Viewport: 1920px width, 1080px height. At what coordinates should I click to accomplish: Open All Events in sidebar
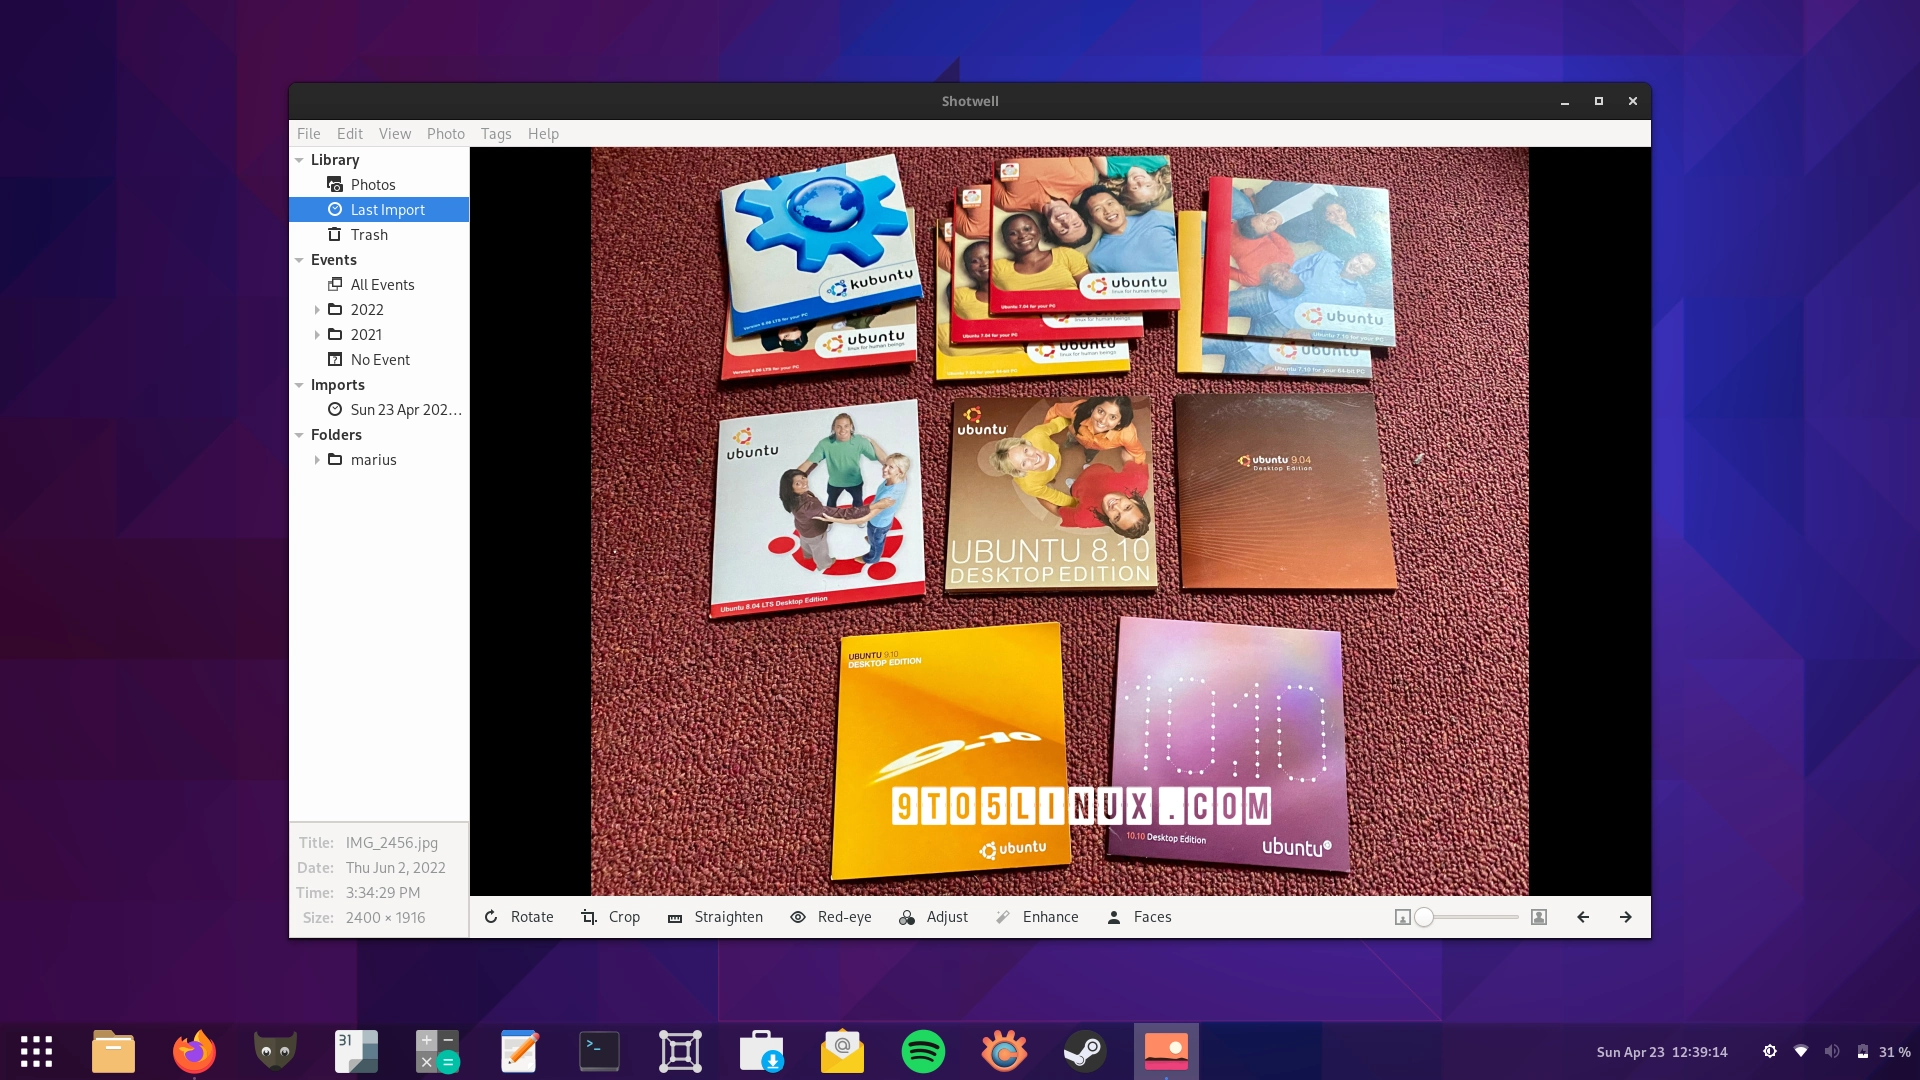(x=382, y=285)
